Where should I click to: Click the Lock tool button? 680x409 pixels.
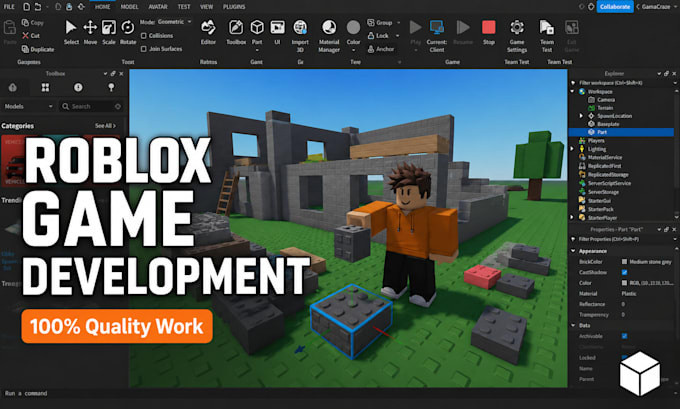click(x=378, y=36)
